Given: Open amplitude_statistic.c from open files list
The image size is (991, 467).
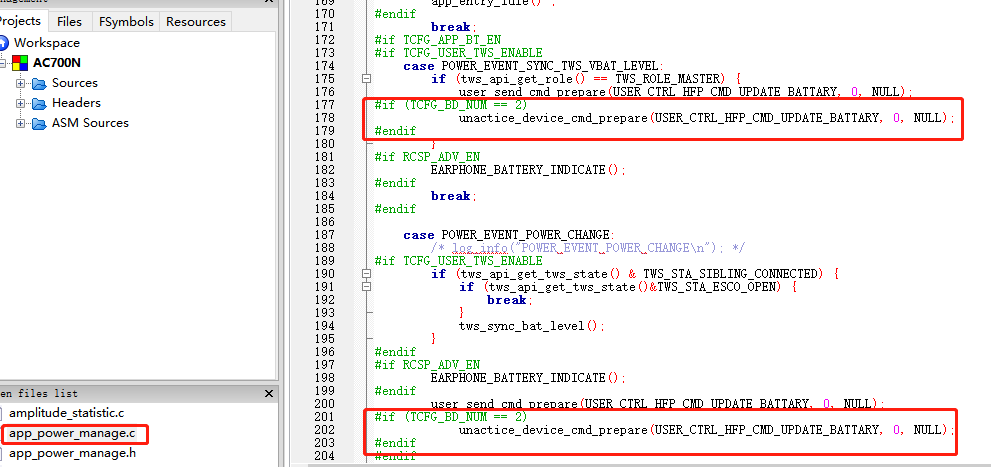Looking at the screenshot, I should (x=66, y=413).
